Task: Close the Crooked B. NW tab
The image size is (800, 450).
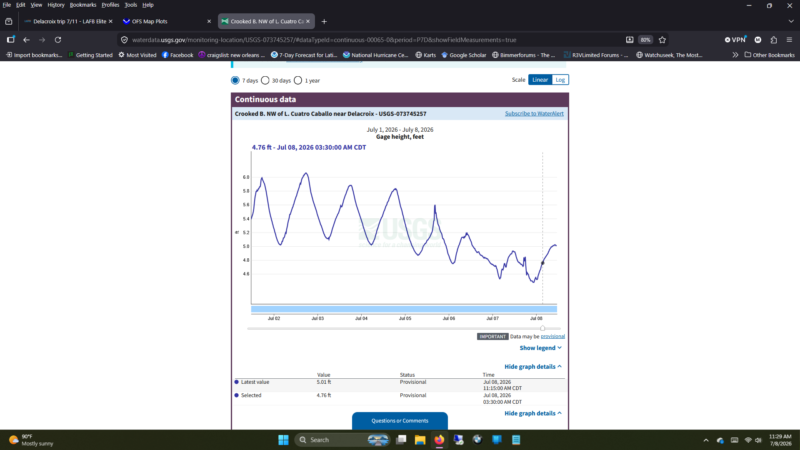Action: [308, 21]
